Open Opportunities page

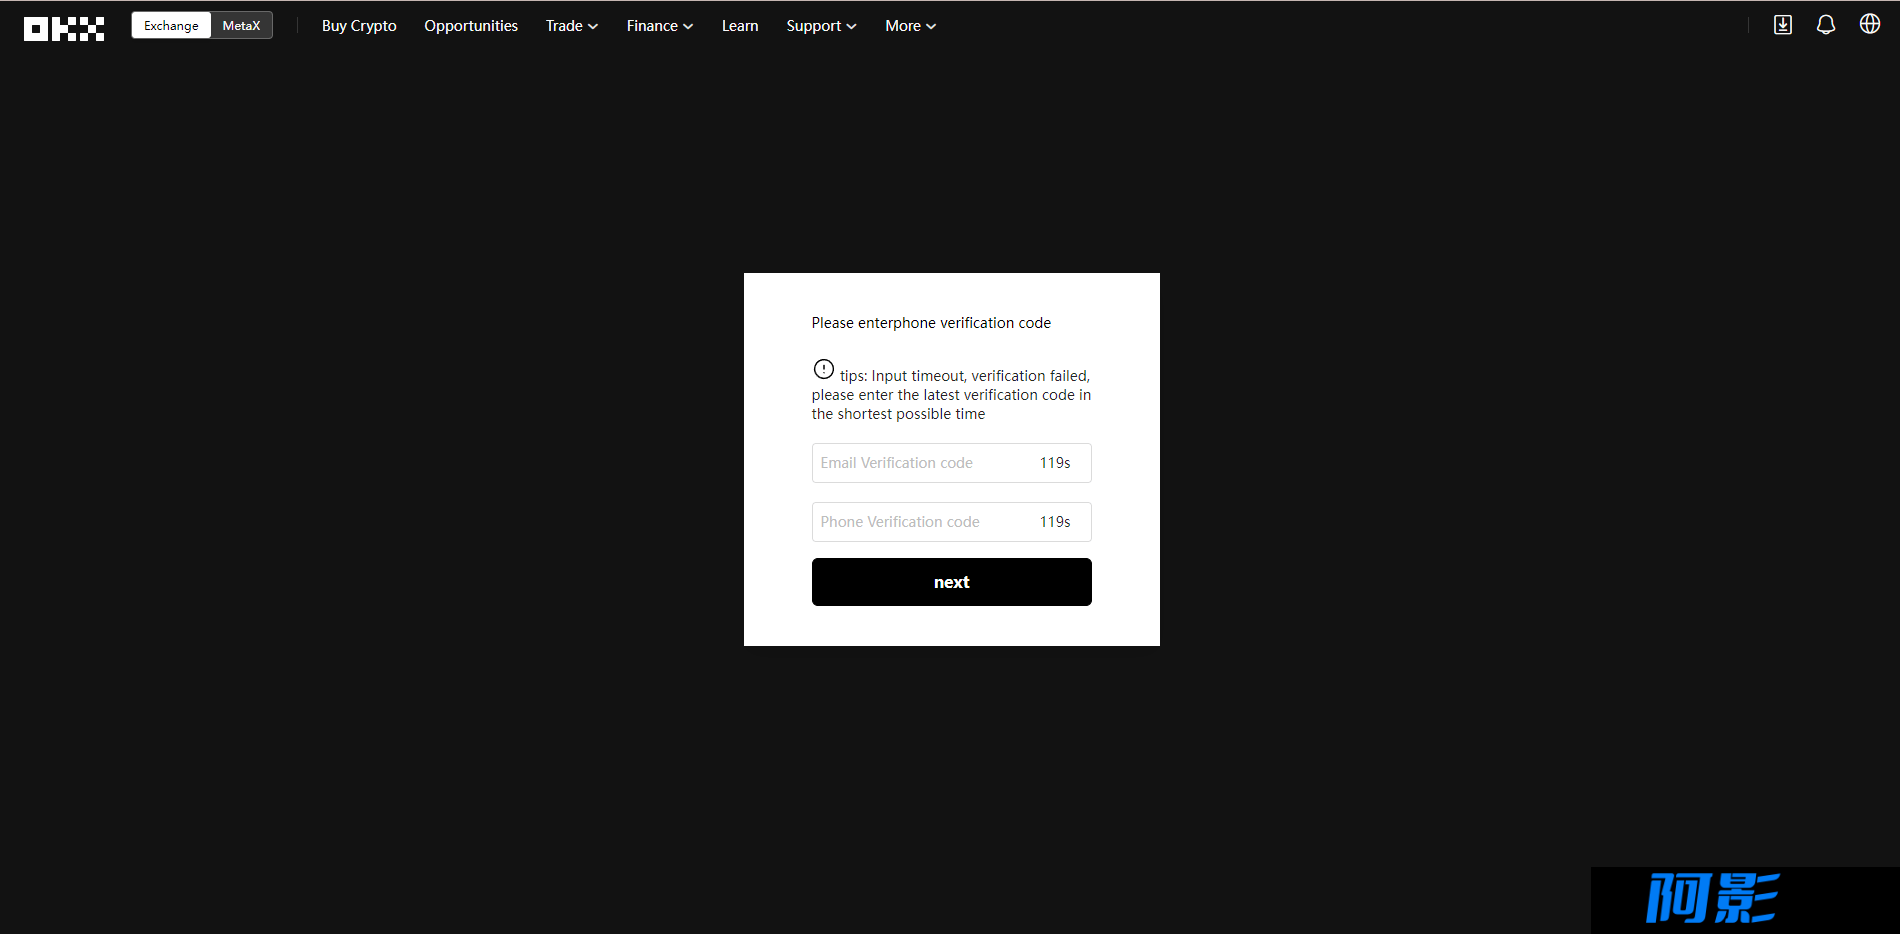(471, 26)
